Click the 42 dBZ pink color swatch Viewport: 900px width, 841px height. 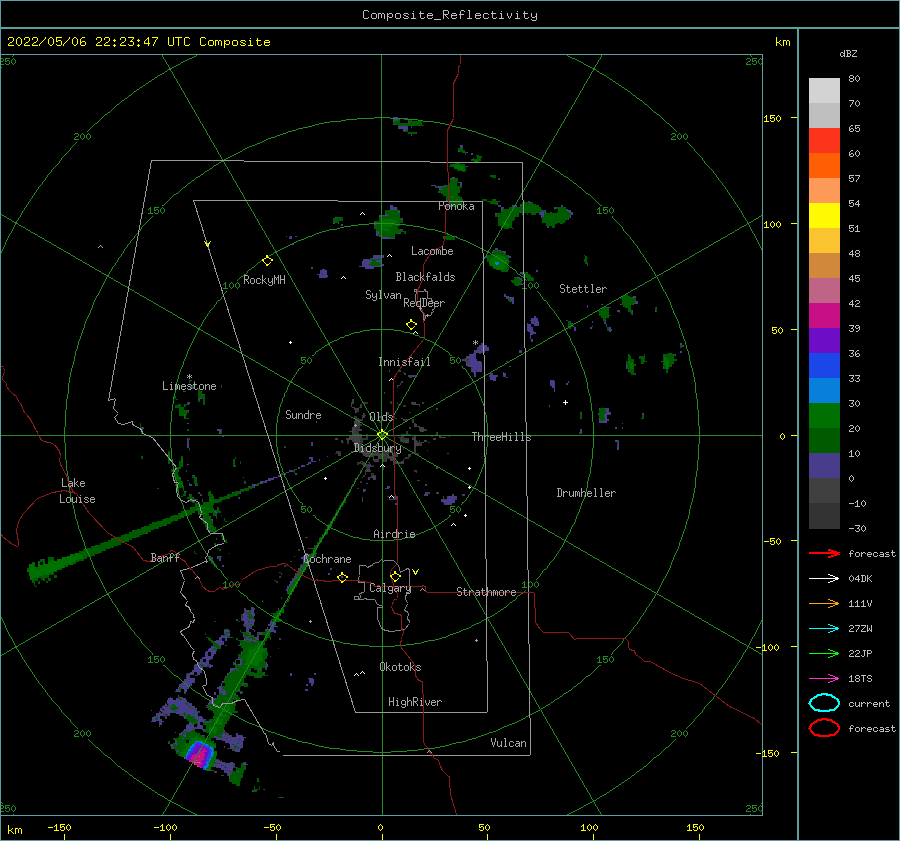[824, 290]
